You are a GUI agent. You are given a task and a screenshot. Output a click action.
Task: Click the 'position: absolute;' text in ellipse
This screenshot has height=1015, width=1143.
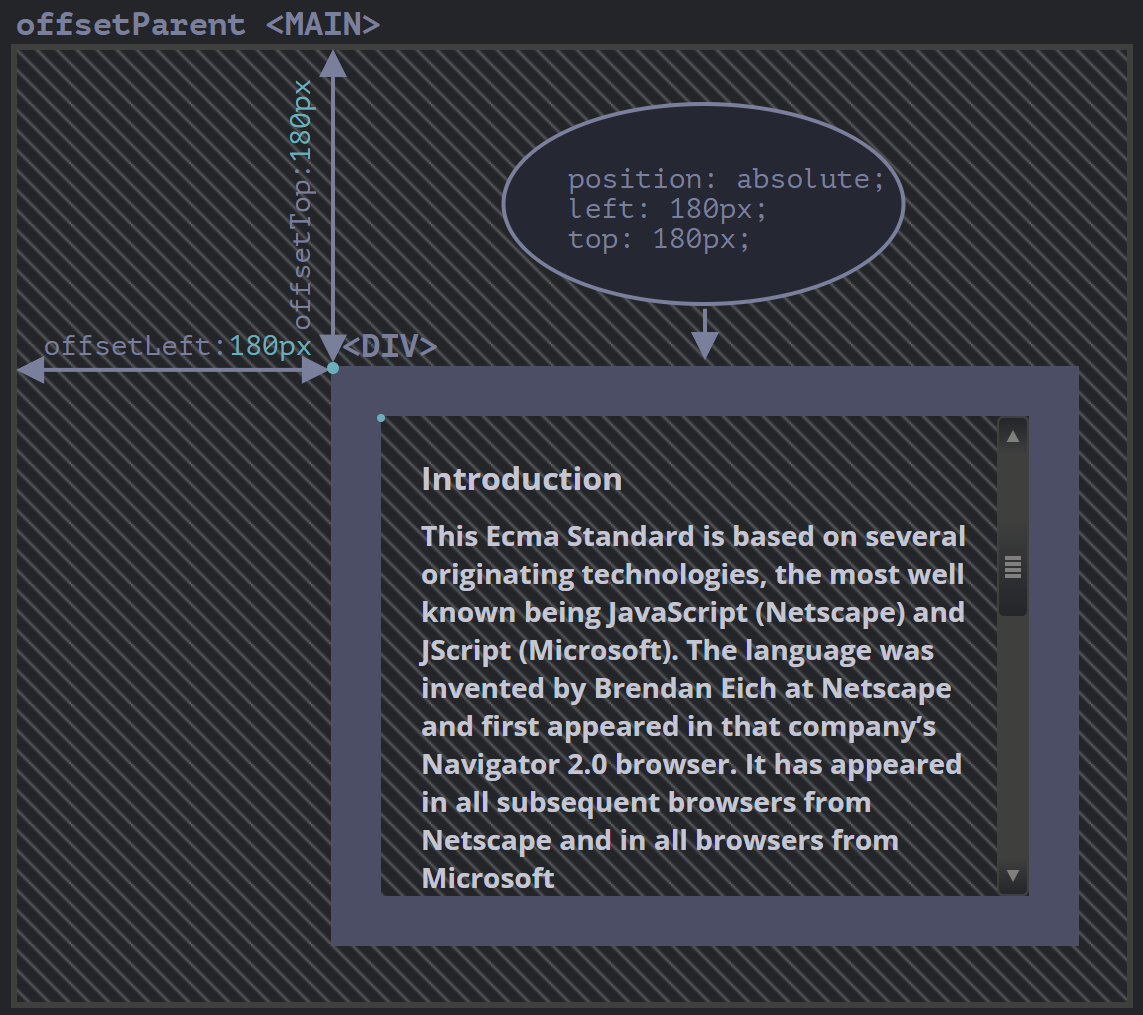(x=726, y=179)
